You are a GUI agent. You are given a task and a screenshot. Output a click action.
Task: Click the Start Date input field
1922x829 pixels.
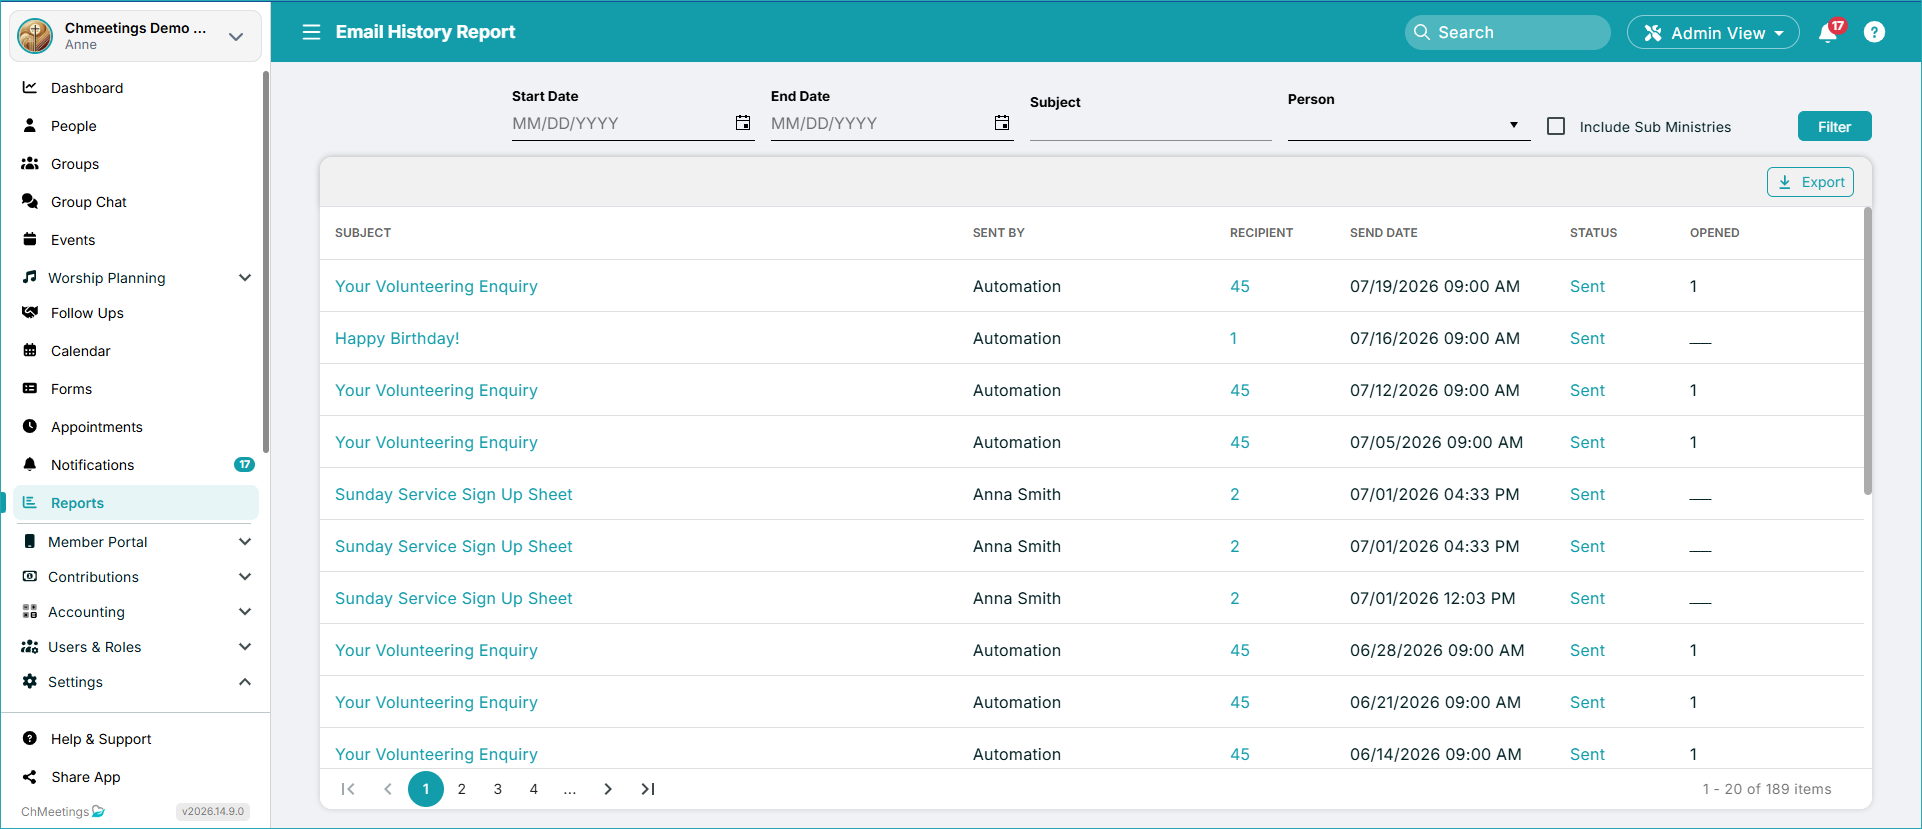620,123
